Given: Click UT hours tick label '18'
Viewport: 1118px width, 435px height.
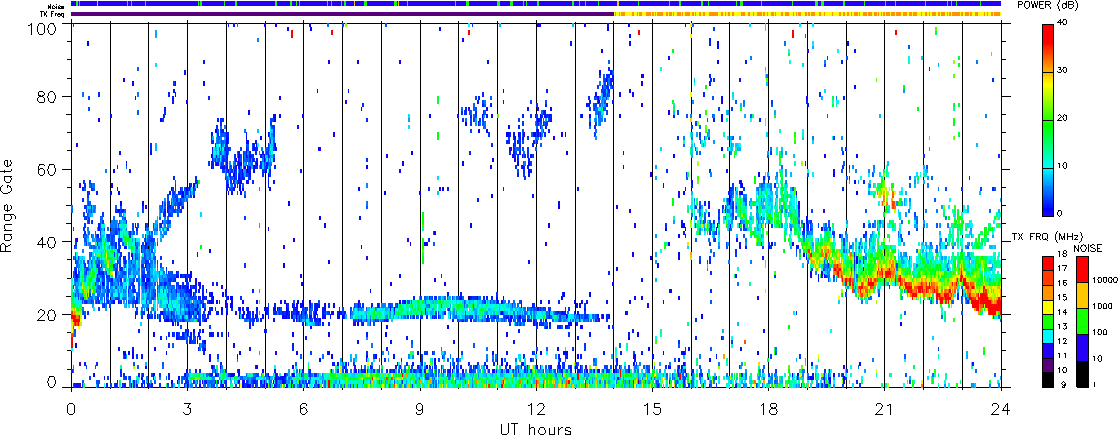Looking at the screenshot, I should coord(769,409).
